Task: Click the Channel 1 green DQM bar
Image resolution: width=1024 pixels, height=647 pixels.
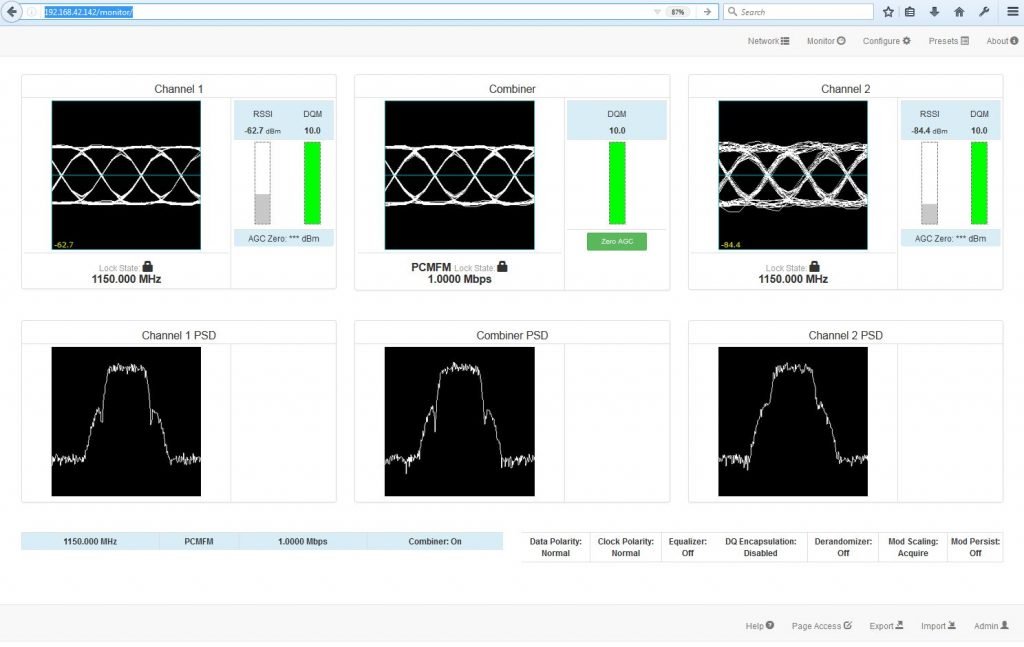Action: click(312, 183)
